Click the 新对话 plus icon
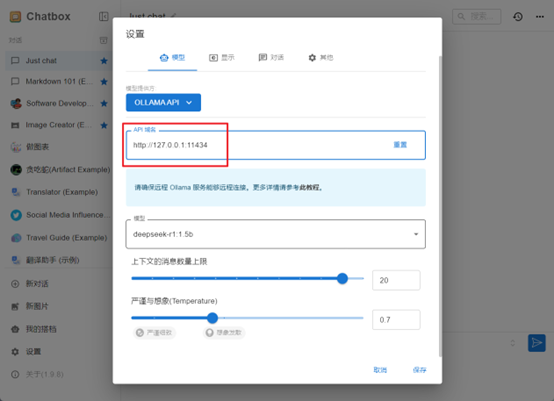The width and height of the screenshot is (554, 401). (x=15, y=284)
